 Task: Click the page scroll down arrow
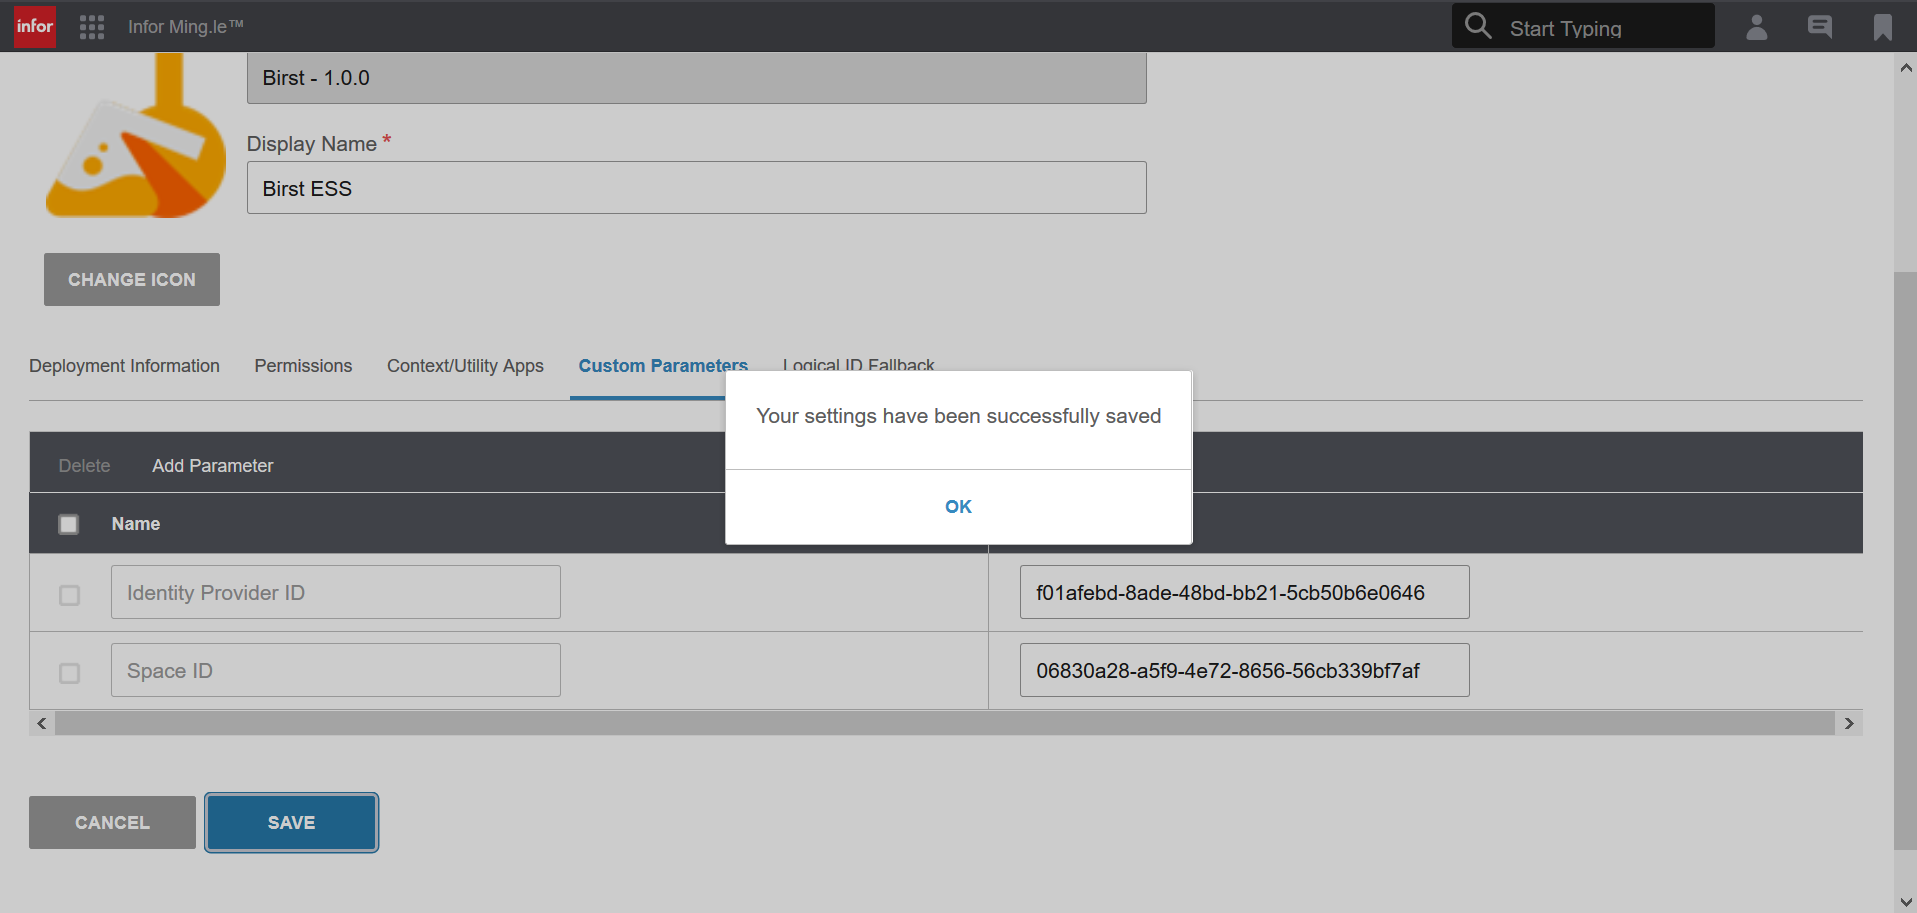[x=1906, y=901]
